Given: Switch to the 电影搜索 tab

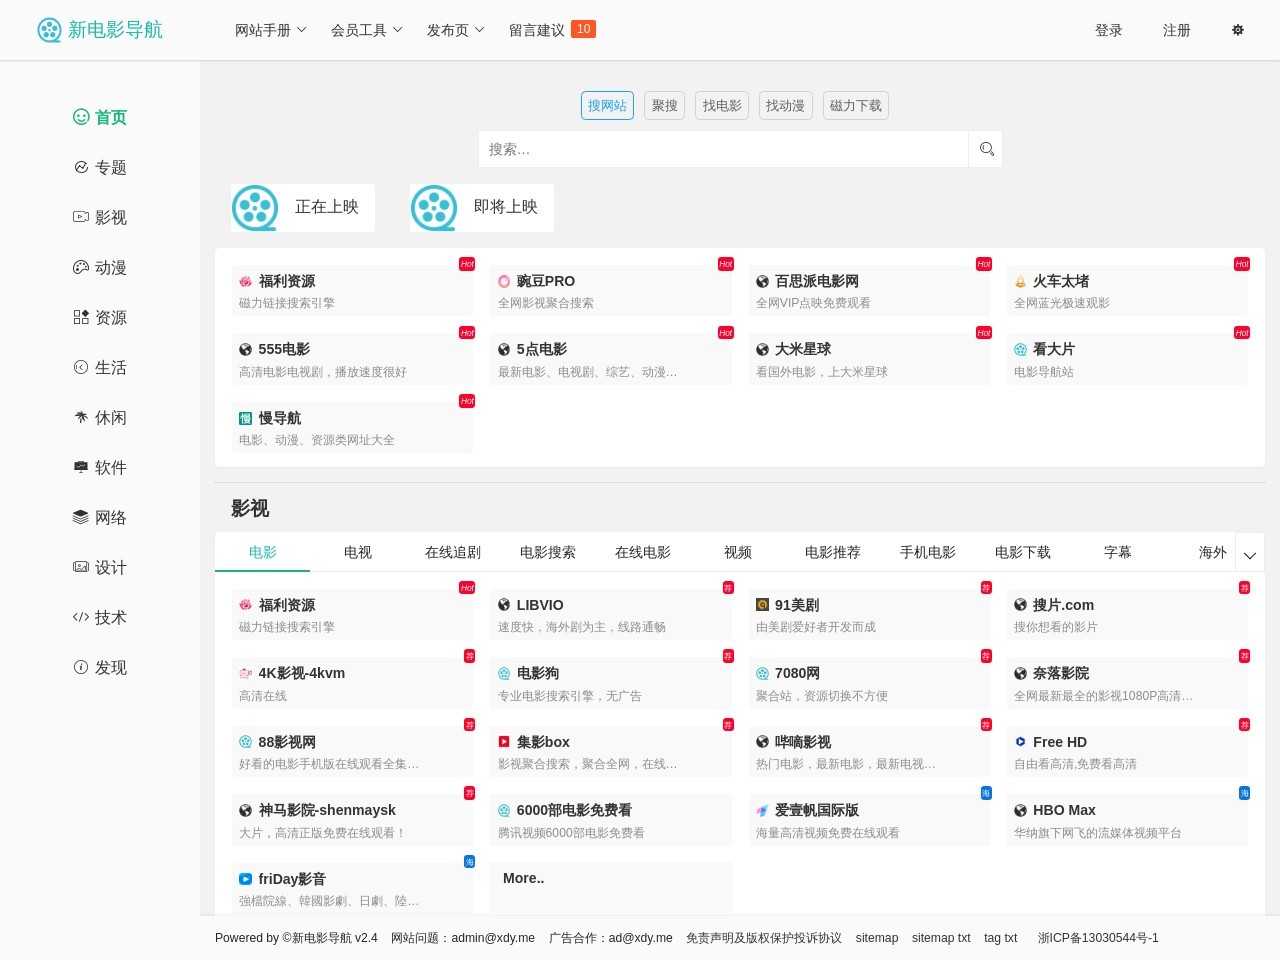Looking at the screenshot, I should (548, 552).
